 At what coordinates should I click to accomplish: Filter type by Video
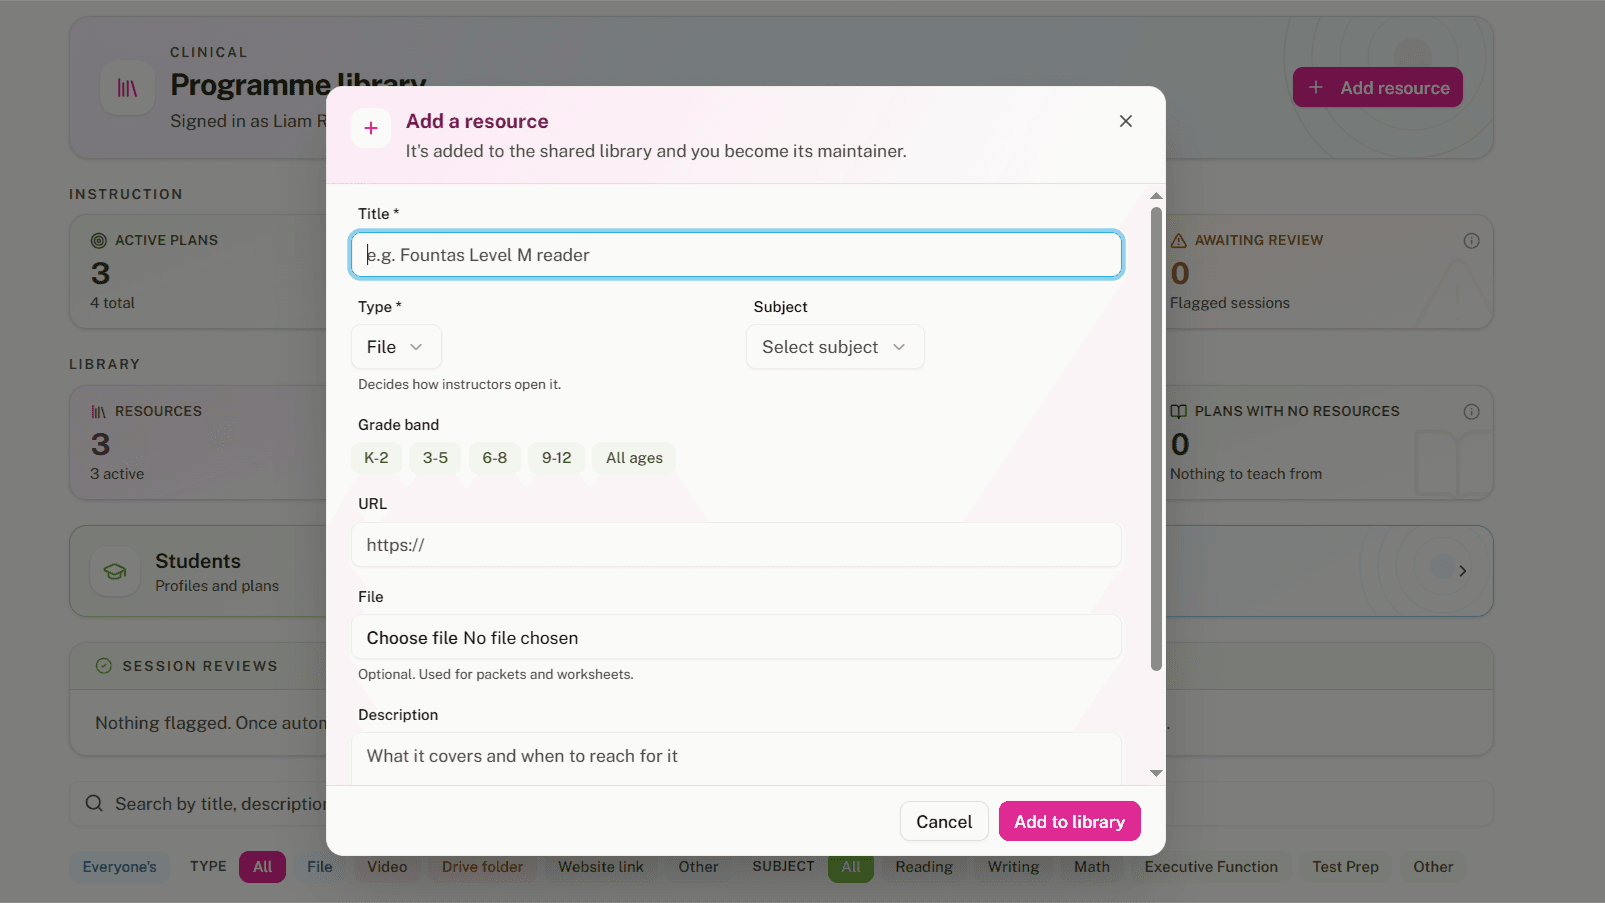click(x=387, y=867)
